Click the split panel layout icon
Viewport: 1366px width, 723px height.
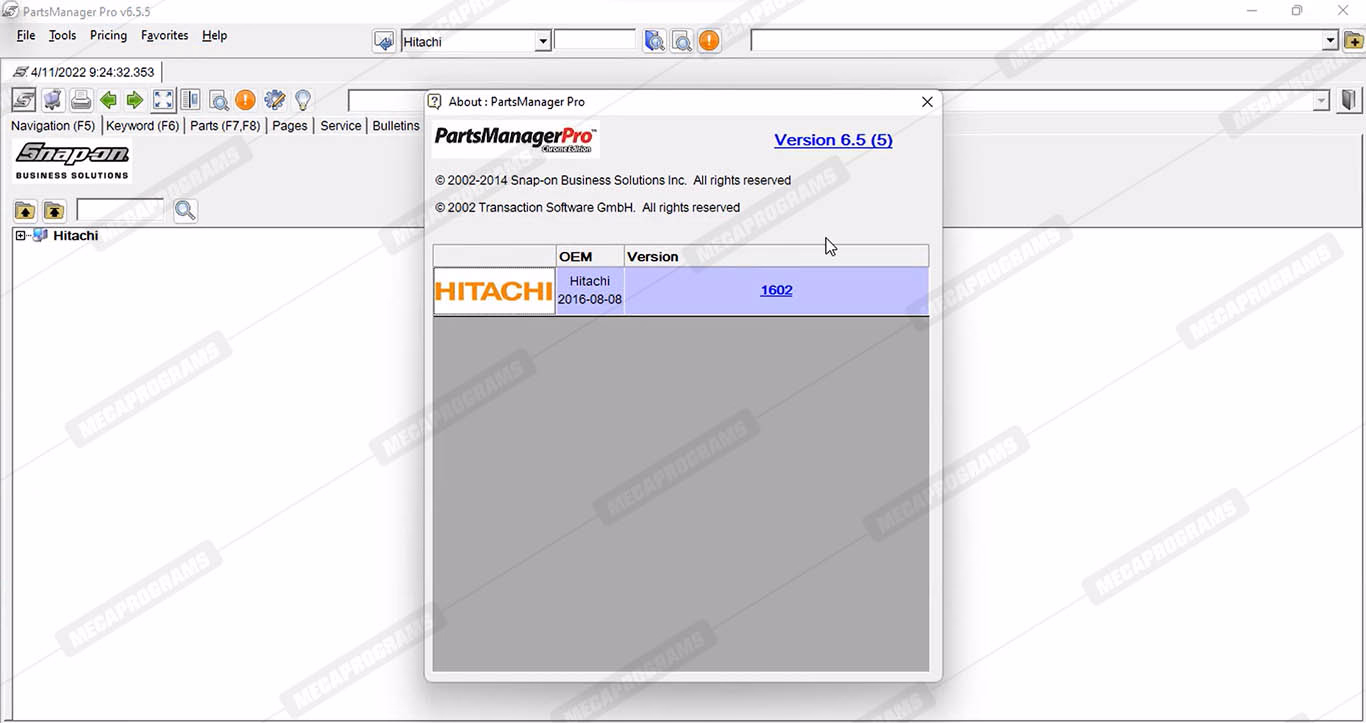click(190, 100)
